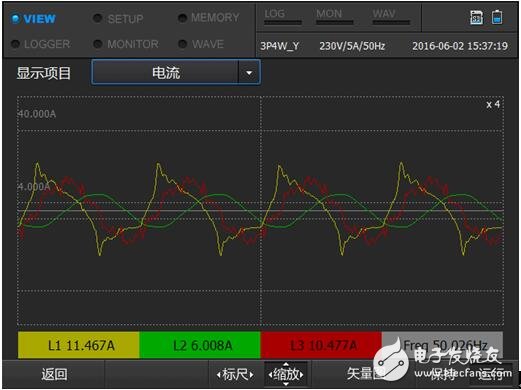This screenshot has height=390, width=521.
Task: Click the 缩放 zoom control
Action: 286,374
